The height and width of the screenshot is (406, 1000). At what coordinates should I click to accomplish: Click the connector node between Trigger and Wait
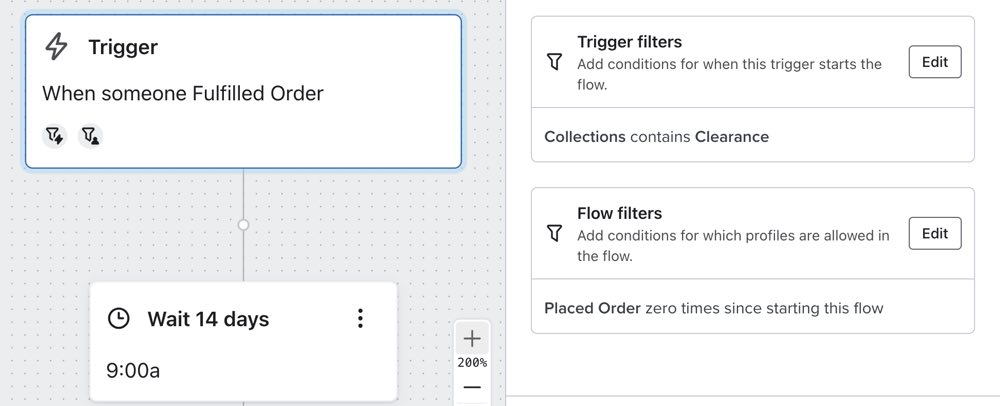[x=243, y=225]
